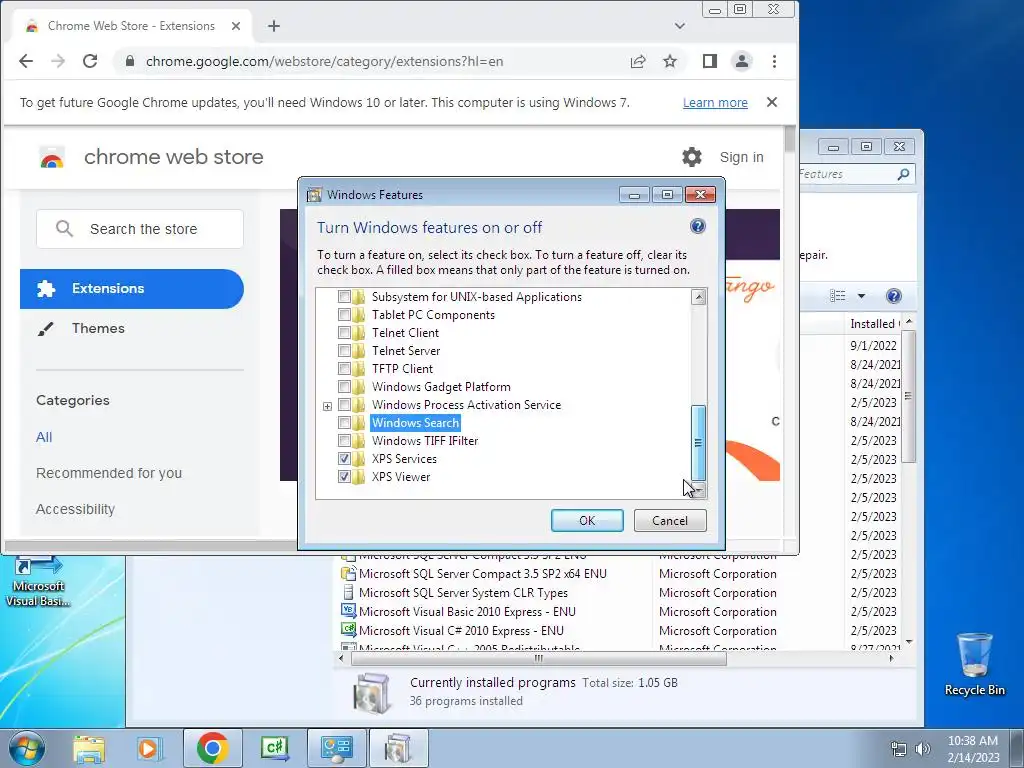This screenshot has width=1024, height=768.
Task: Click the Windows Features list scroll thumb
Action: (x=698, y=443)
